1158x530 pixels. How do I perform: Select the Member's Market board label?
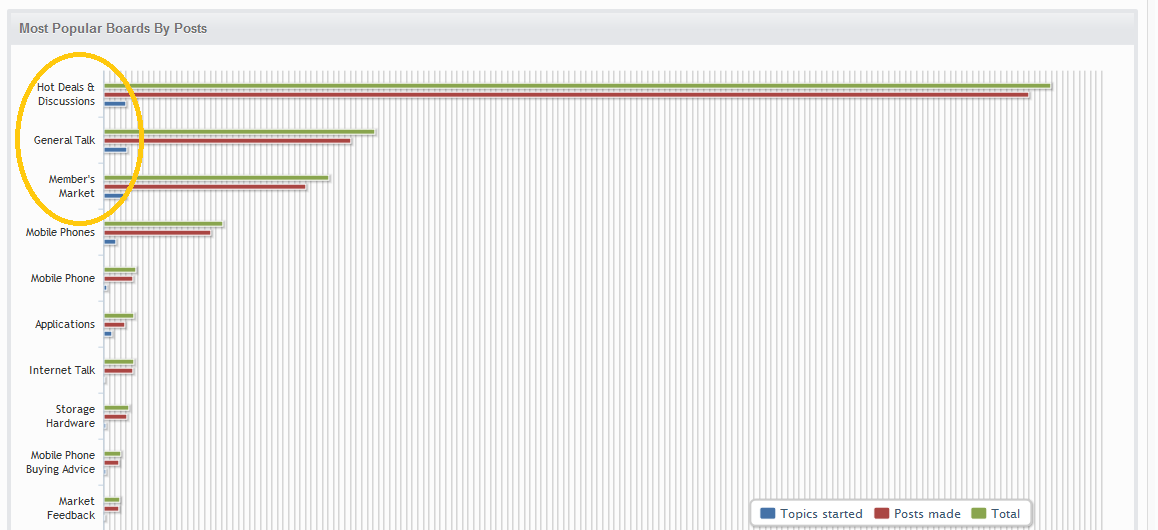coord(72,186)
